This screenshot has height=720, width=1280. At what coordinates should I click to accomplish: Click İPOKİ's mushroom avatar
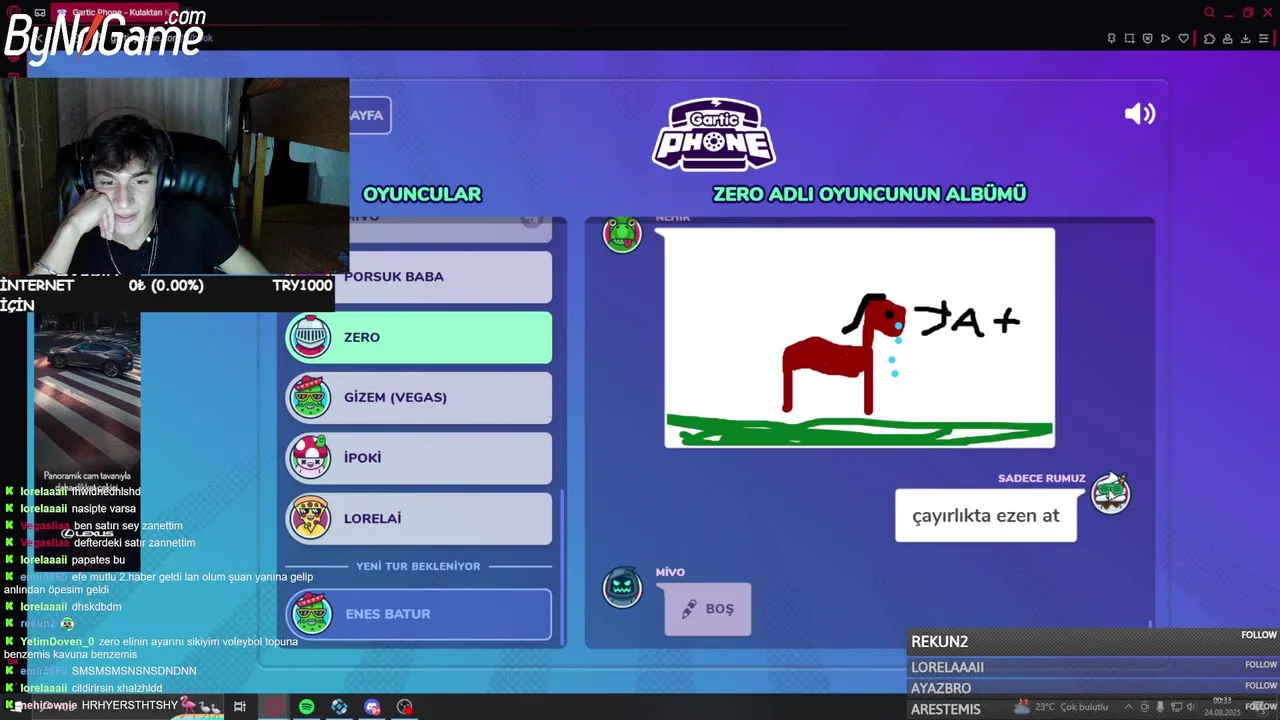click(x=310, y=457)
